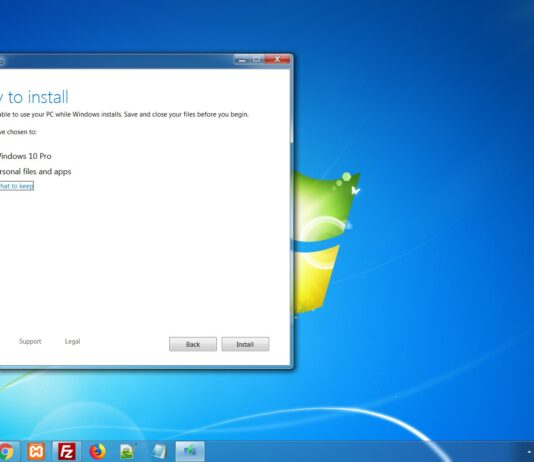Click the Install button

pyautogui.click(x=245, y=344)
